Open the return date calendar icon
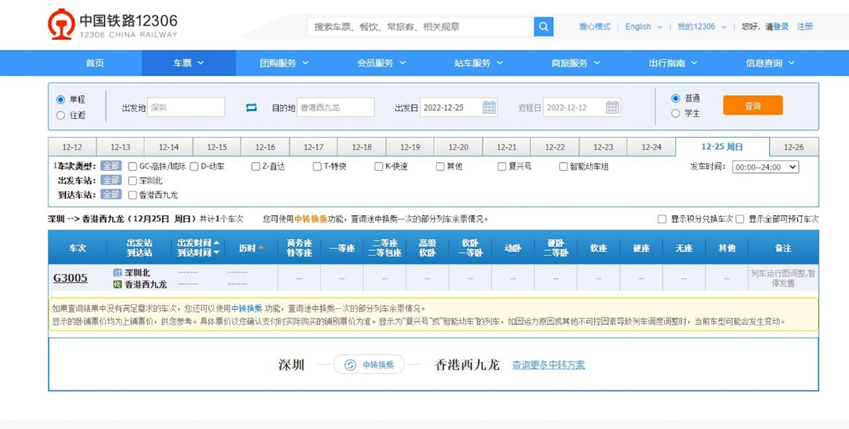The height and width of the screenshot is (429, 849). click(612, 107)
